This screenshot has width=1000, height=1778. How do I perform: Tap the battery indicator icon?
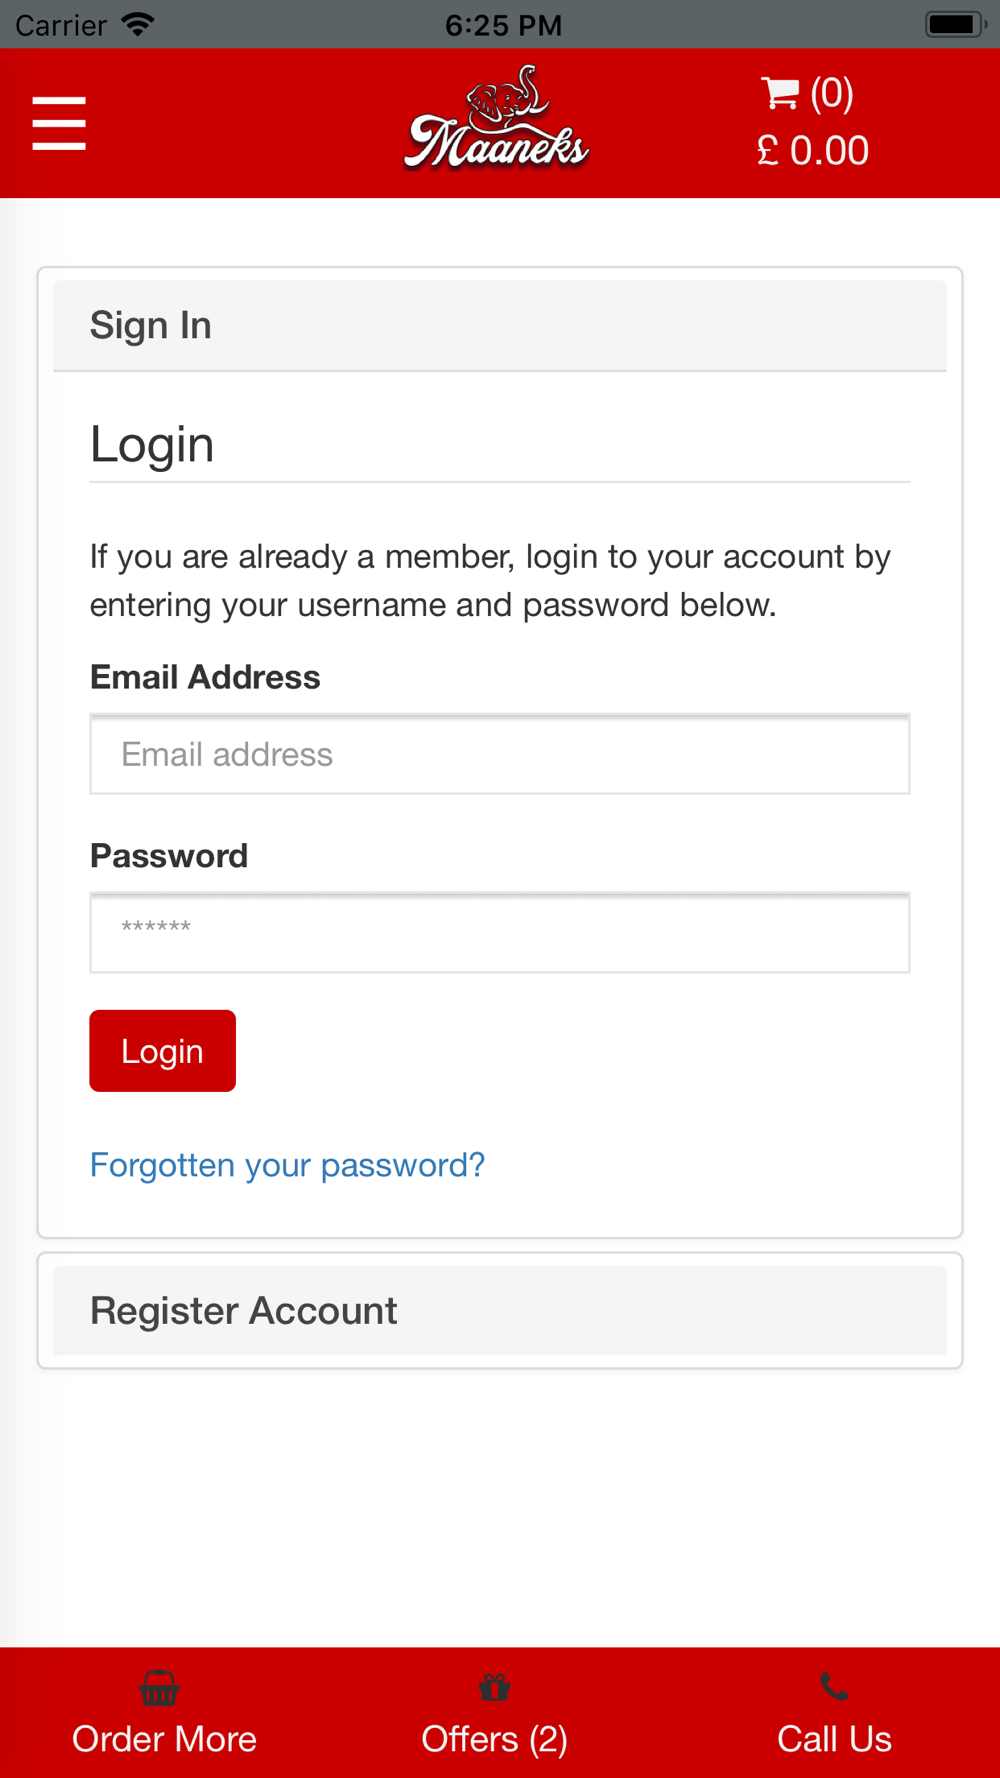(x=954, y=24)
